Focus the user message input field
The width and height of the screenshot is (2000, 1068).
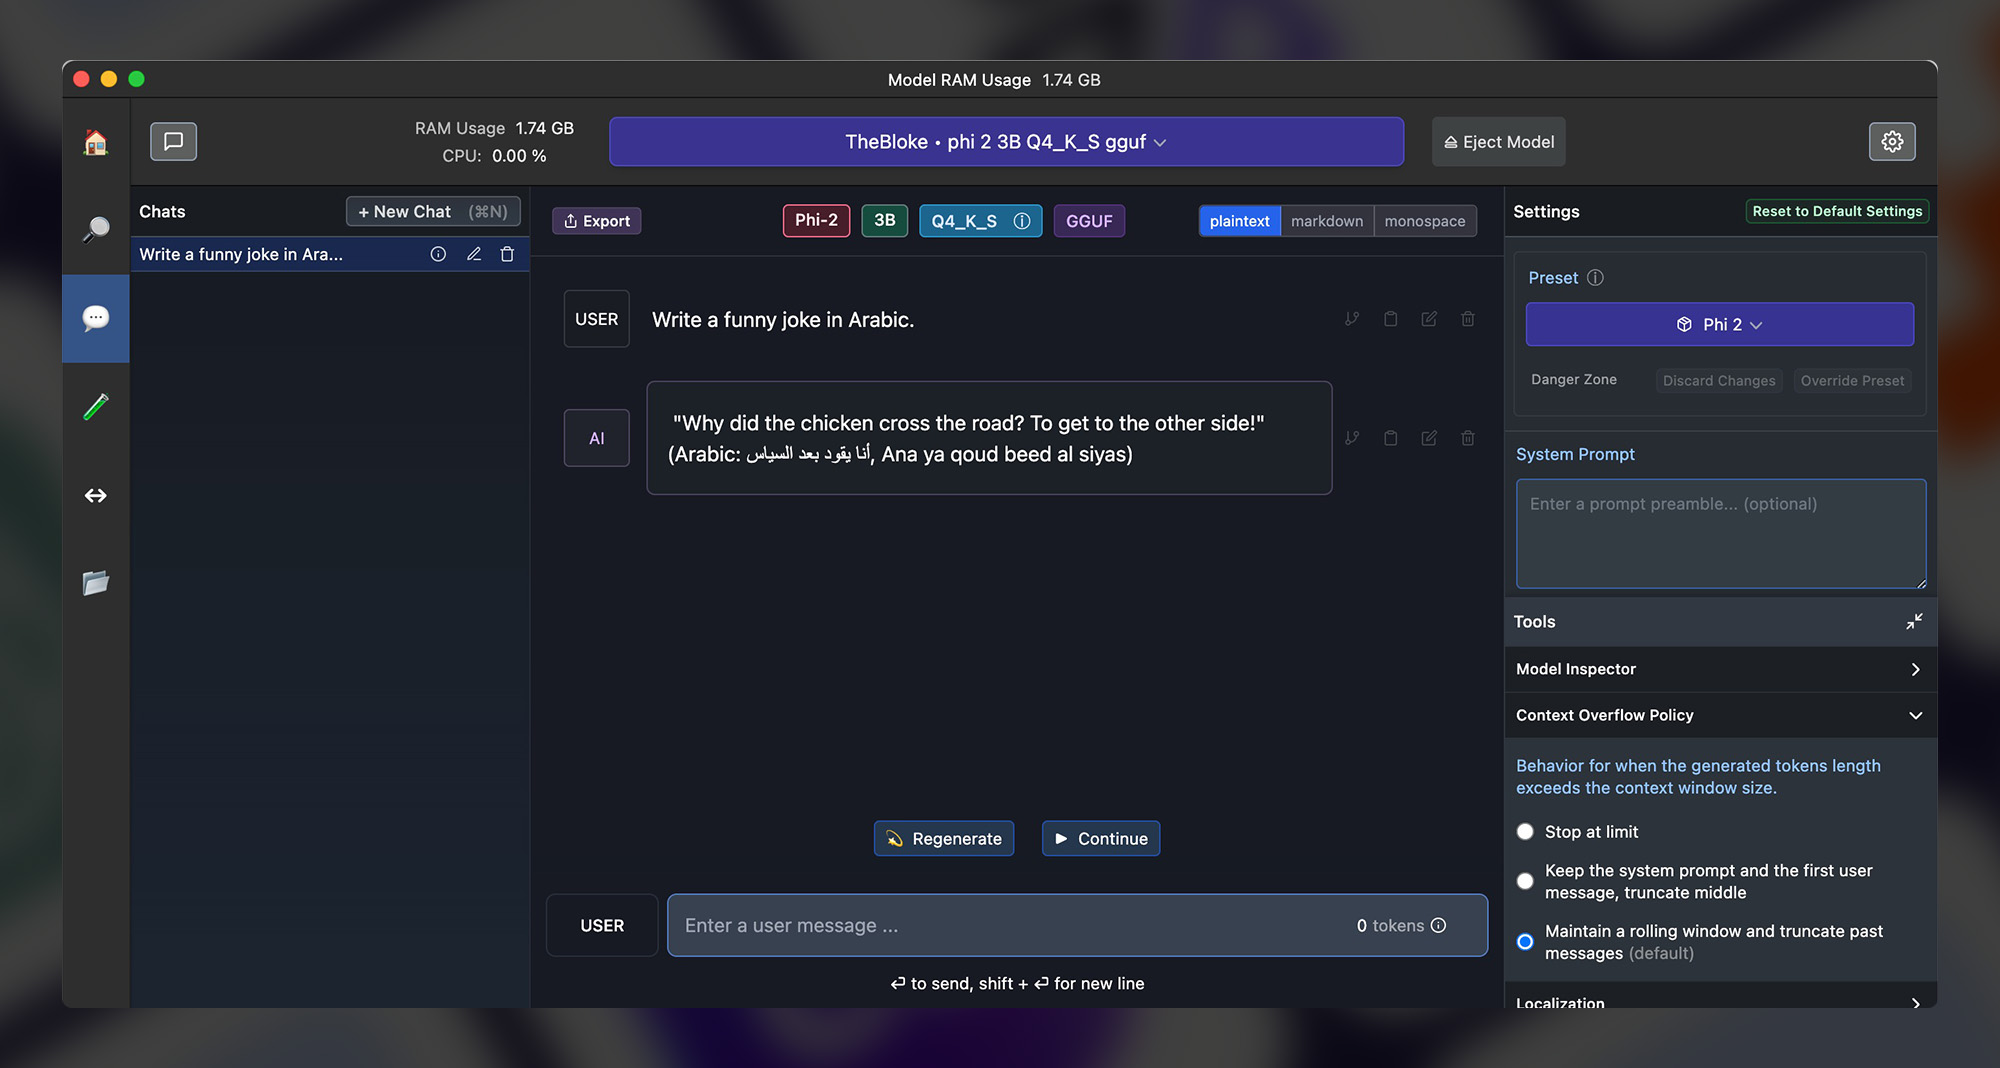1077,925
